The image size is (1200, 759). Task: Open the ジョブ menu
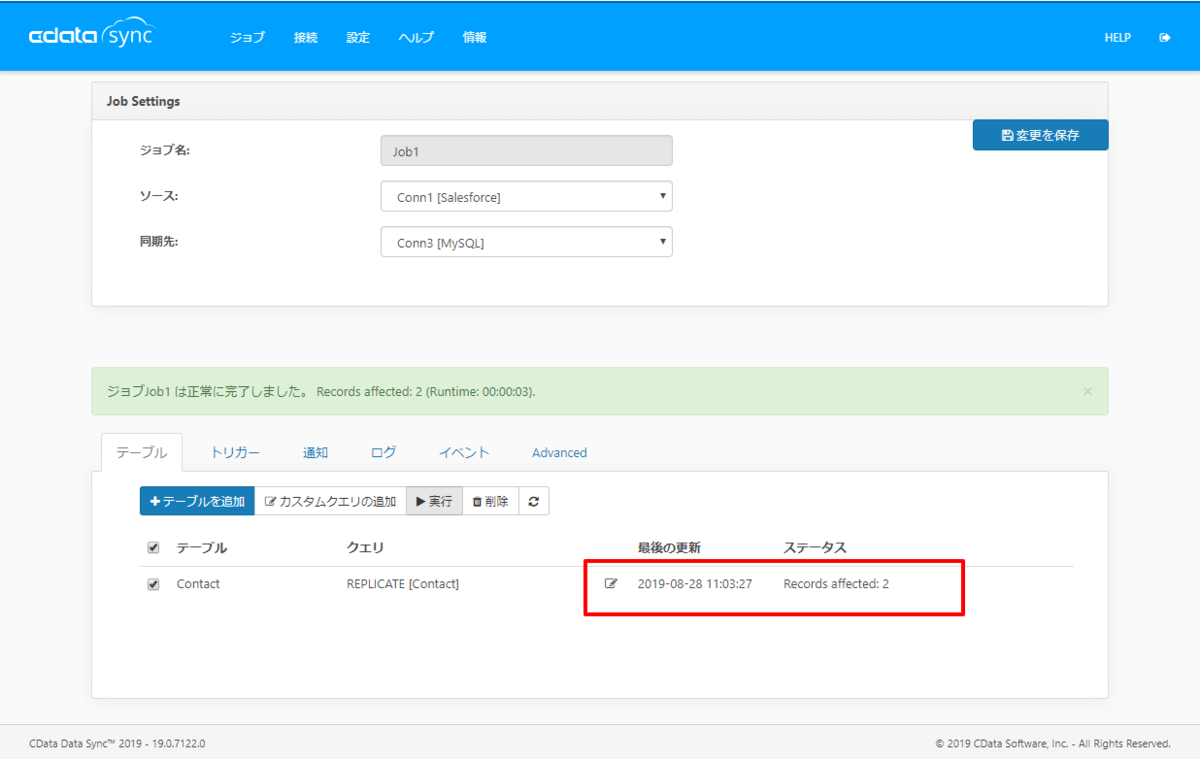click(x=248, y=38)
